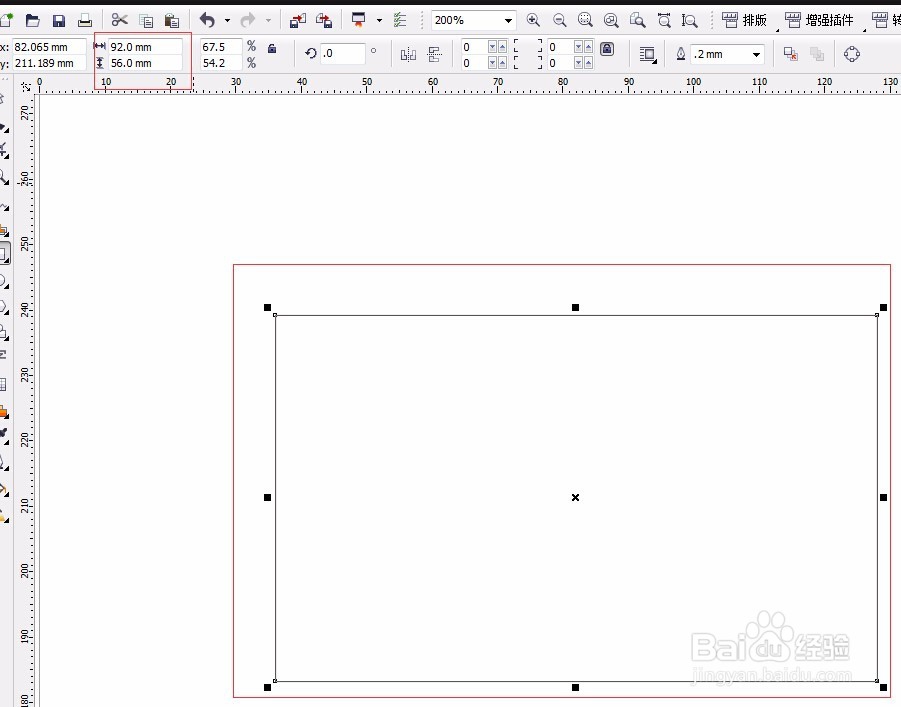The width and height of the screenshot is (901, 707).
Task: Click the ruler origin corner icon
Action: [x=25, y=87]
